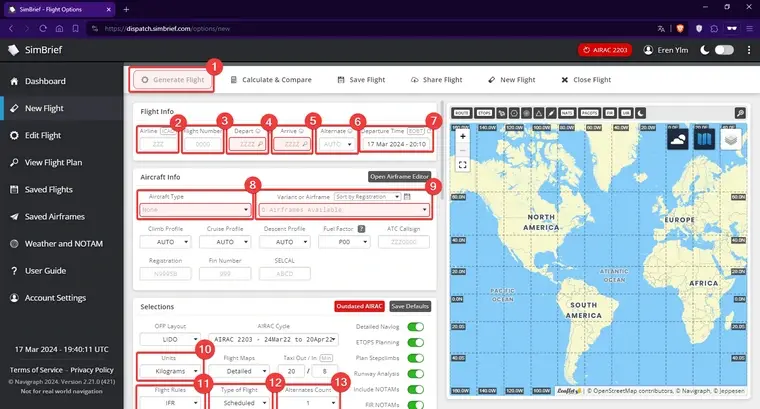Open the Units Kilograms dropdown
Screen dimensions: 760x409
[170, 371]
